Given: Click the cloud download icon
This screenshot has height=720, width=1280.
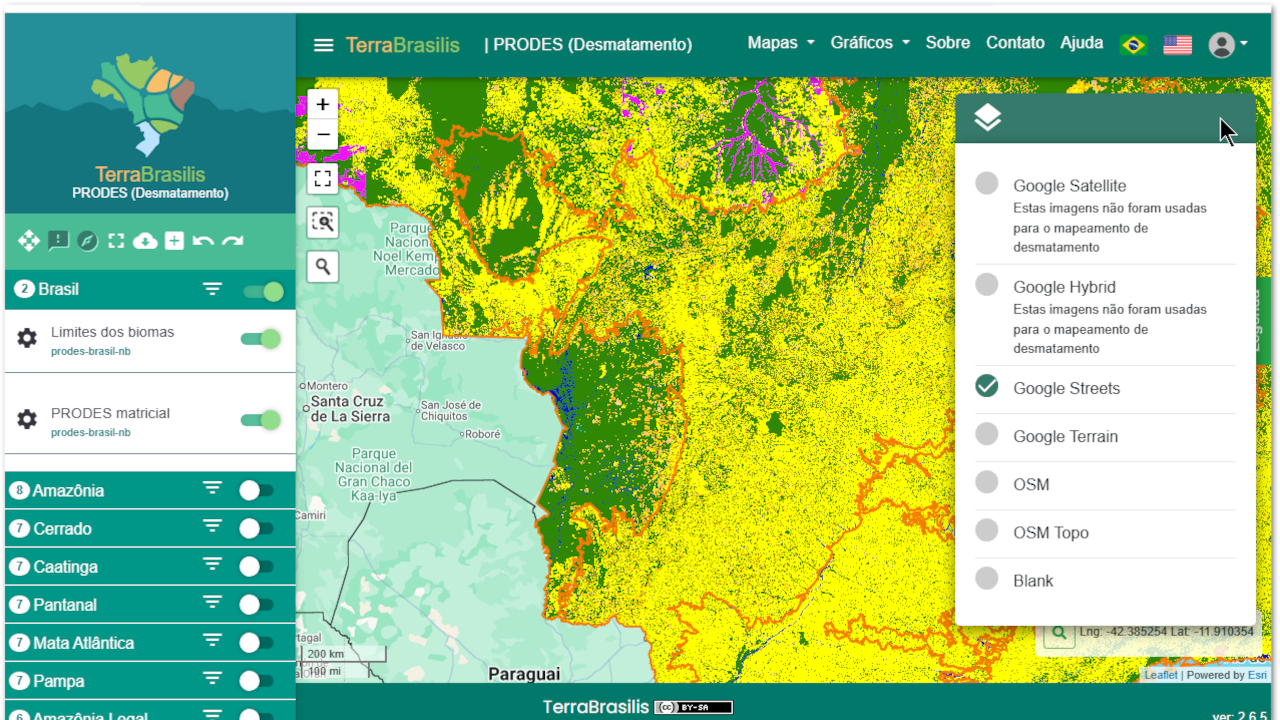Looking at the screenshot, I should point(145,240).
